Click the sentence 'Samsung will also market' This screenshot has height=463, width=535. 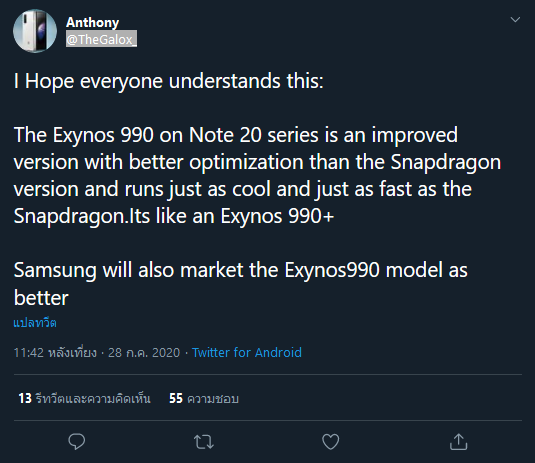129,270
